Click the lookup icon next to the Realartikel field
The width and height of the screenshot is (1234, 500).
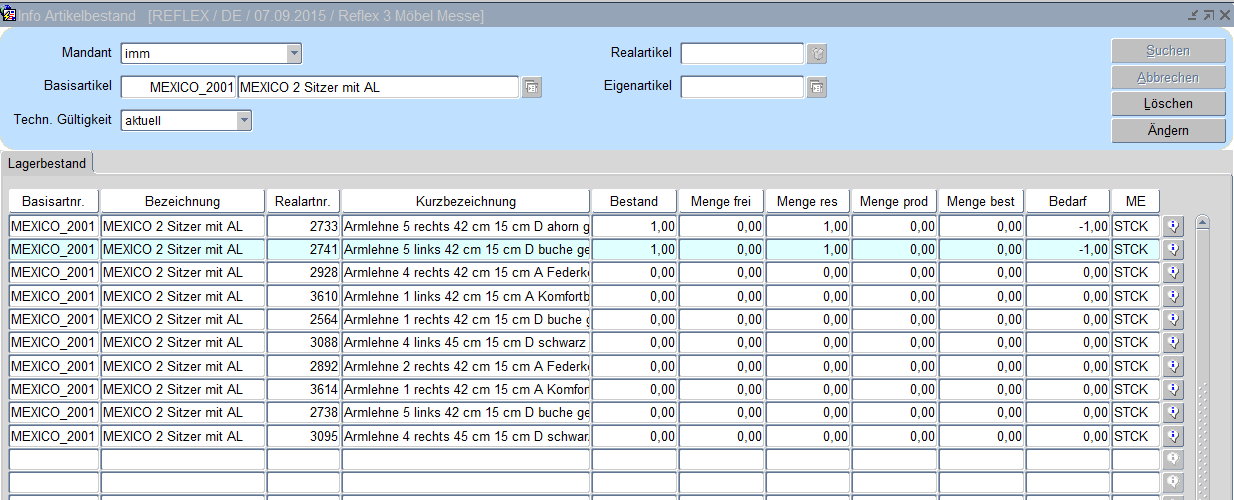817,54
